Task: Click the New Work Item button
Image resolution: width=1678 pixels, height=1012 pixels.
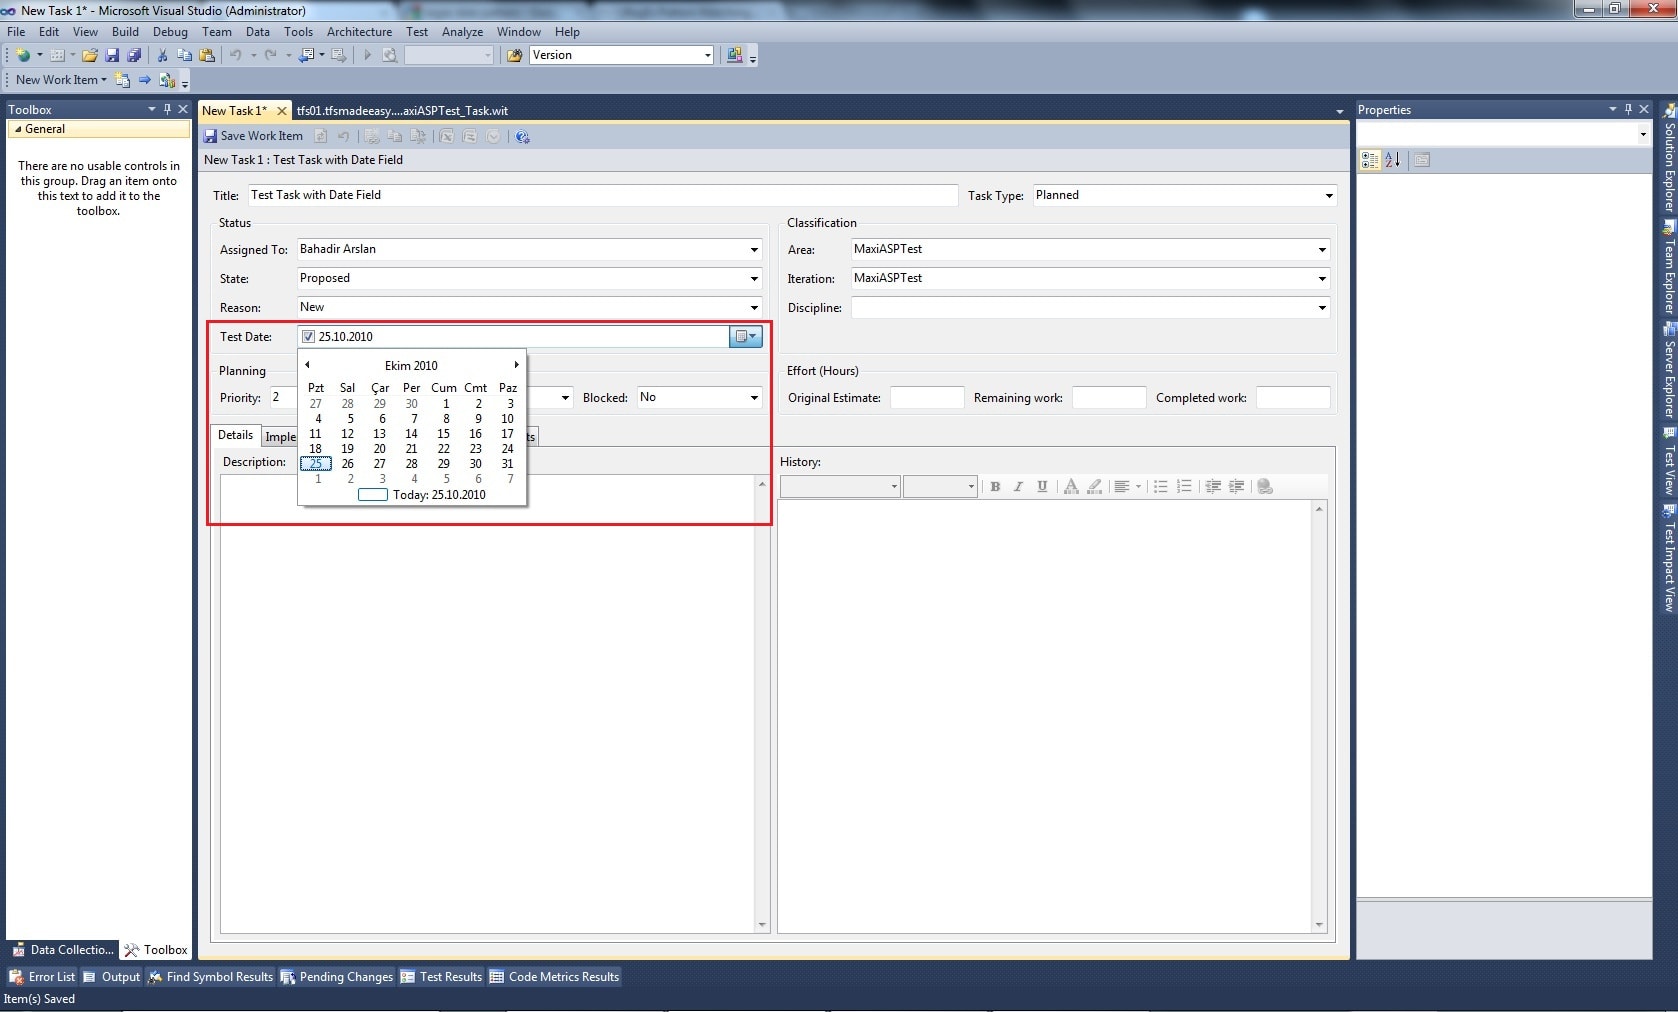Action: click(x=60, y=80)
